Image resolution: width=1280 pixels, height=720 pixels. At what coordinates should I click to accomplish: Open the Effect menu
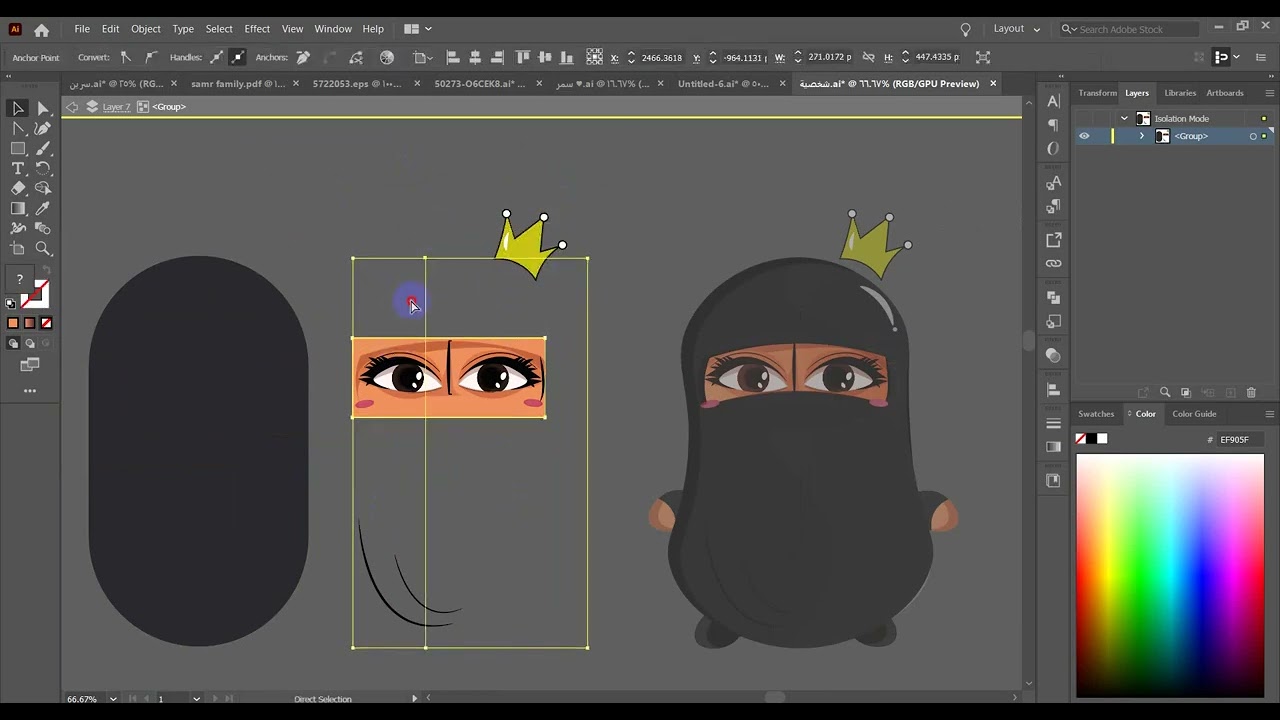coord(257,29)
